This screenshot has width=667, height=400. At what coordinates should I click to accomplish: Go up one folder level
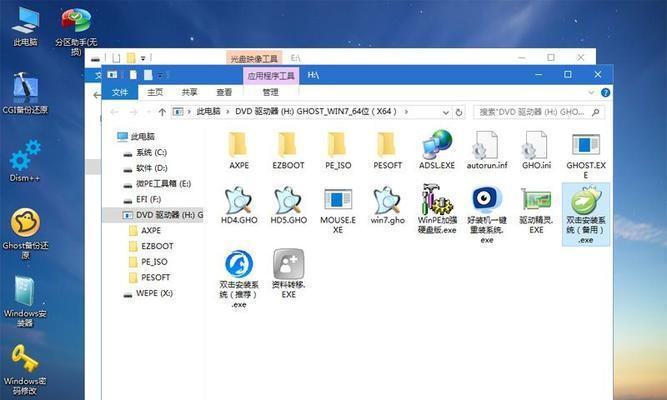[162, 112]
